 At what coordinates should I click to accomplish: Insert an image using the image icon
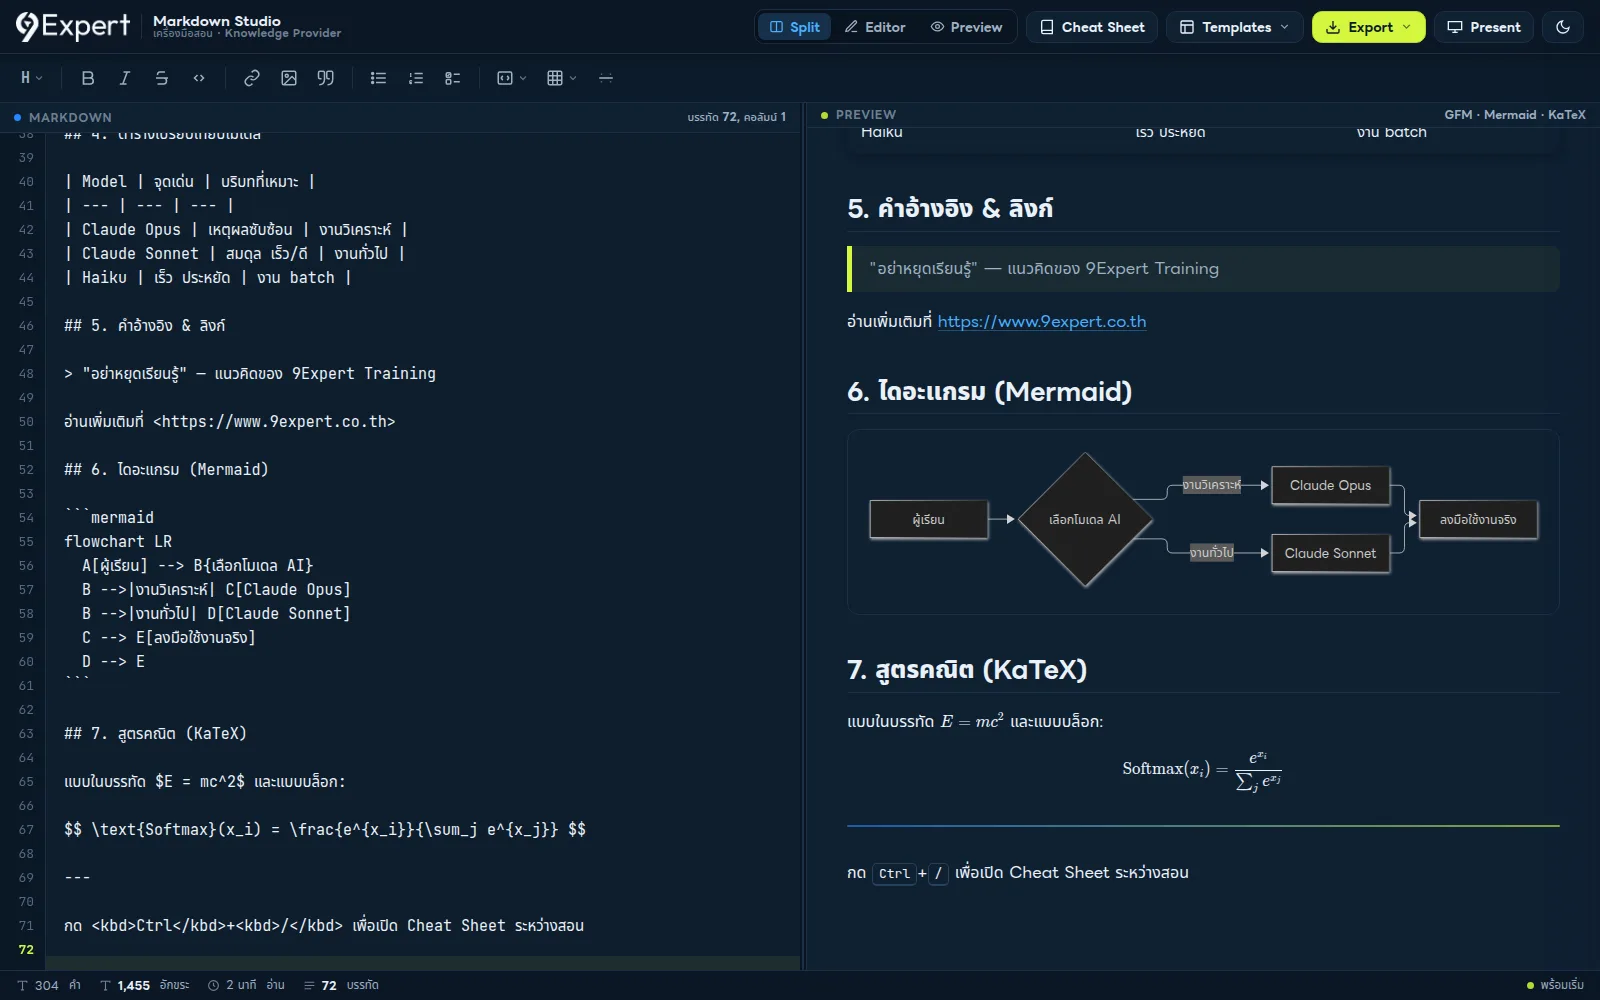click(289, 78)
